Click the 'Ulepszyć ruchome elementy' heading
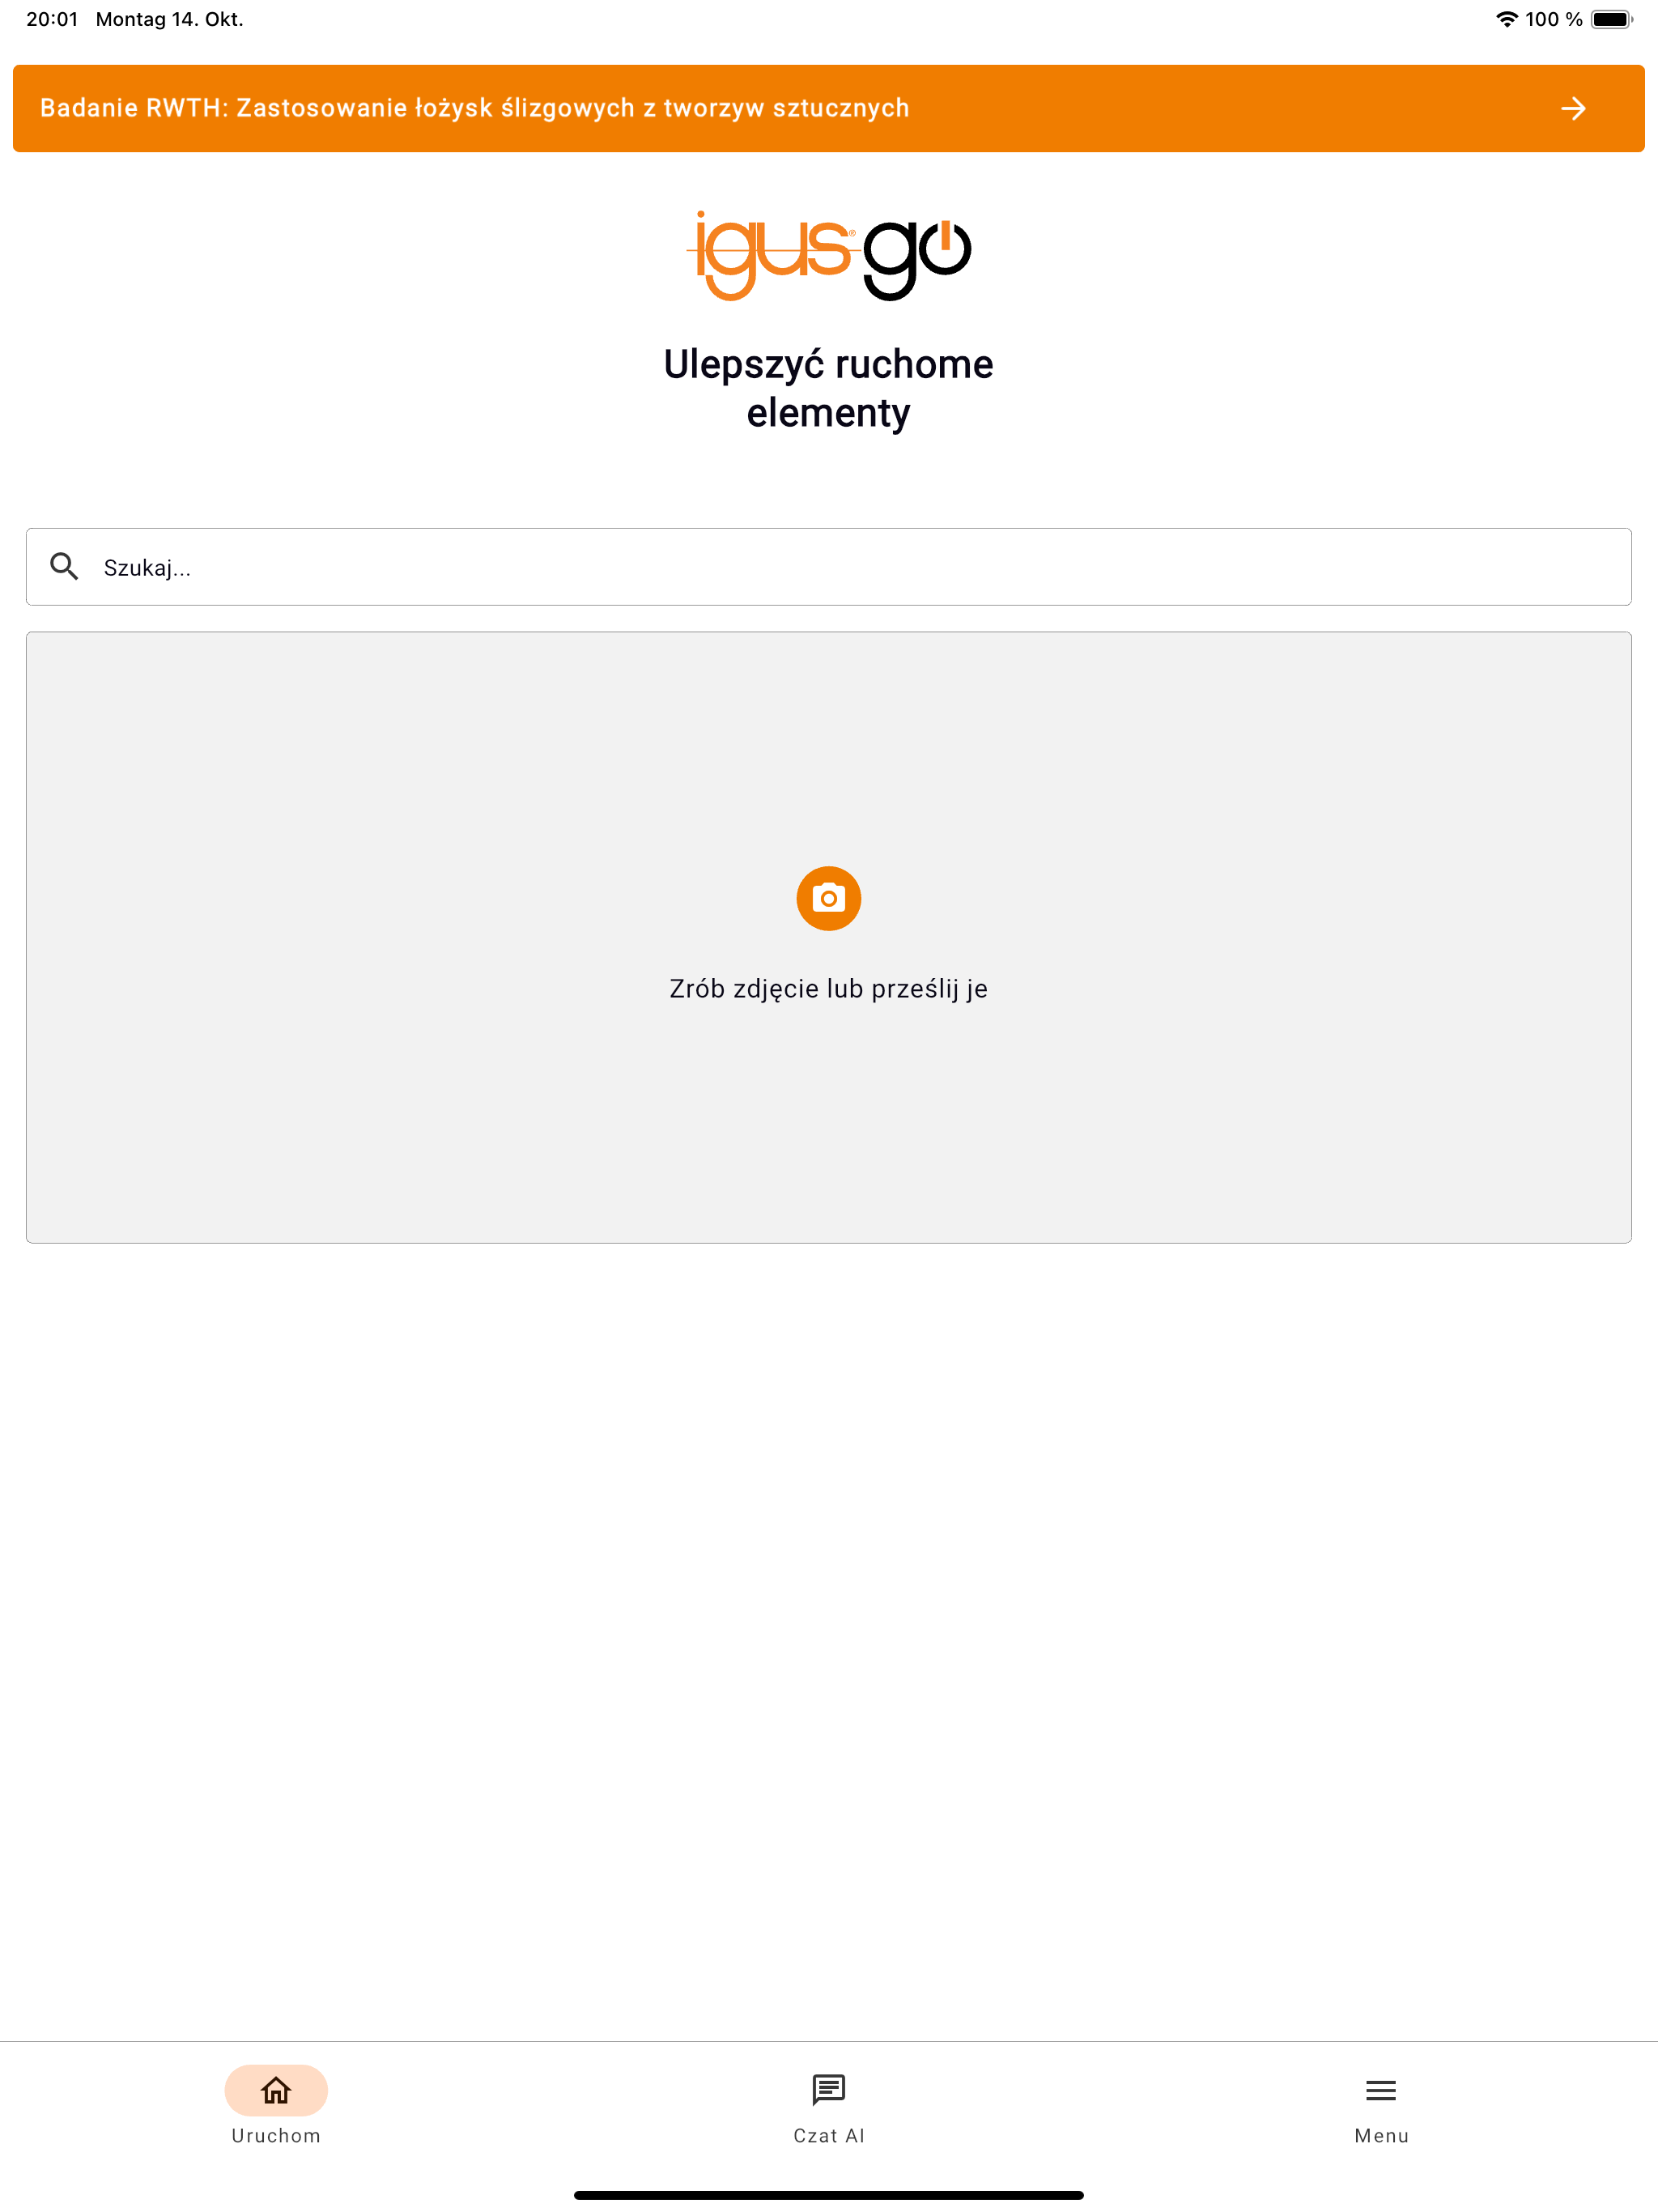Viewport: 1658px width, 2212px height. point(829,388)
